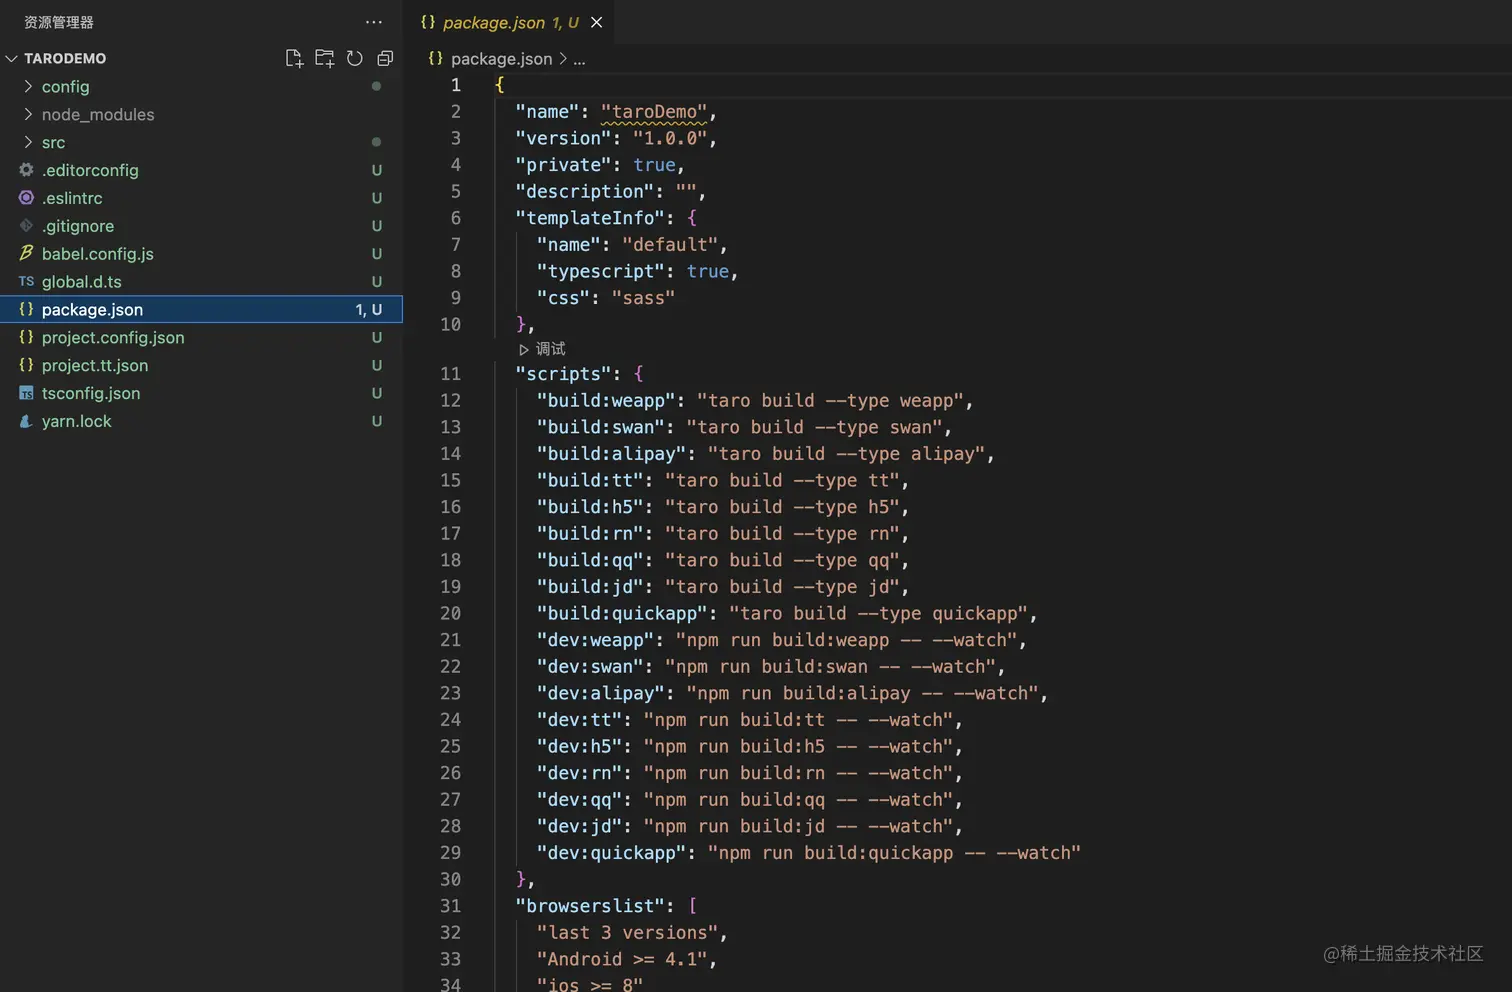Click the "sass" css value on line 9
Image resolution: width=1512 pixels, height=992 pixels.
coord(643,298)
